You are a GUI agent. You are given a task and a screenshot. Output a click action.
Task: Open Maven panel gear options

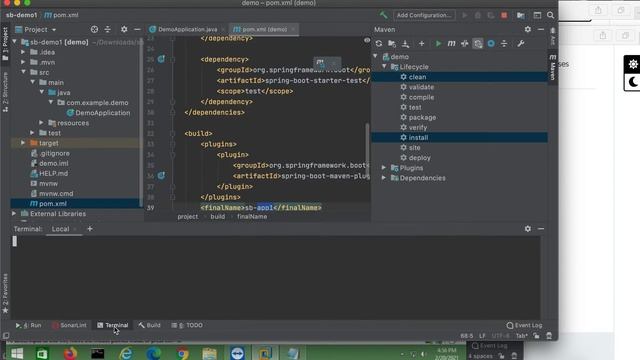(528, 29)
